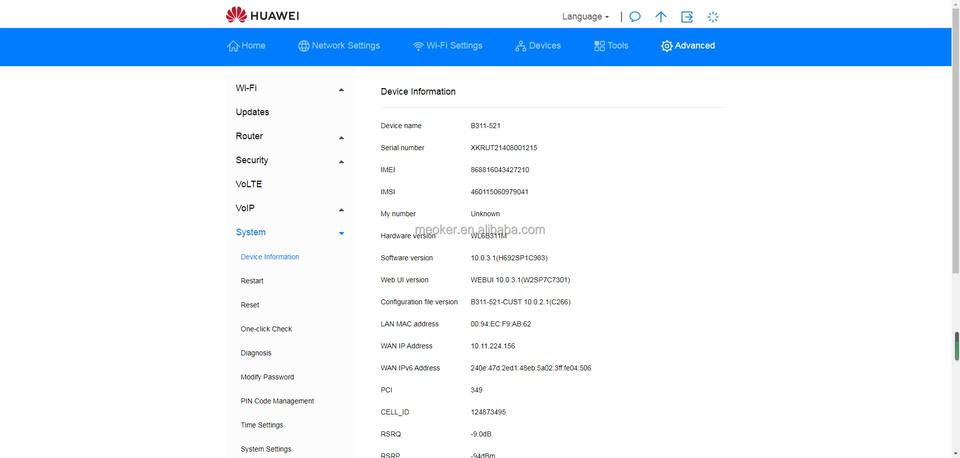Open Updates in the sidebar
The image size is (960, 458).
coord(252,113)
